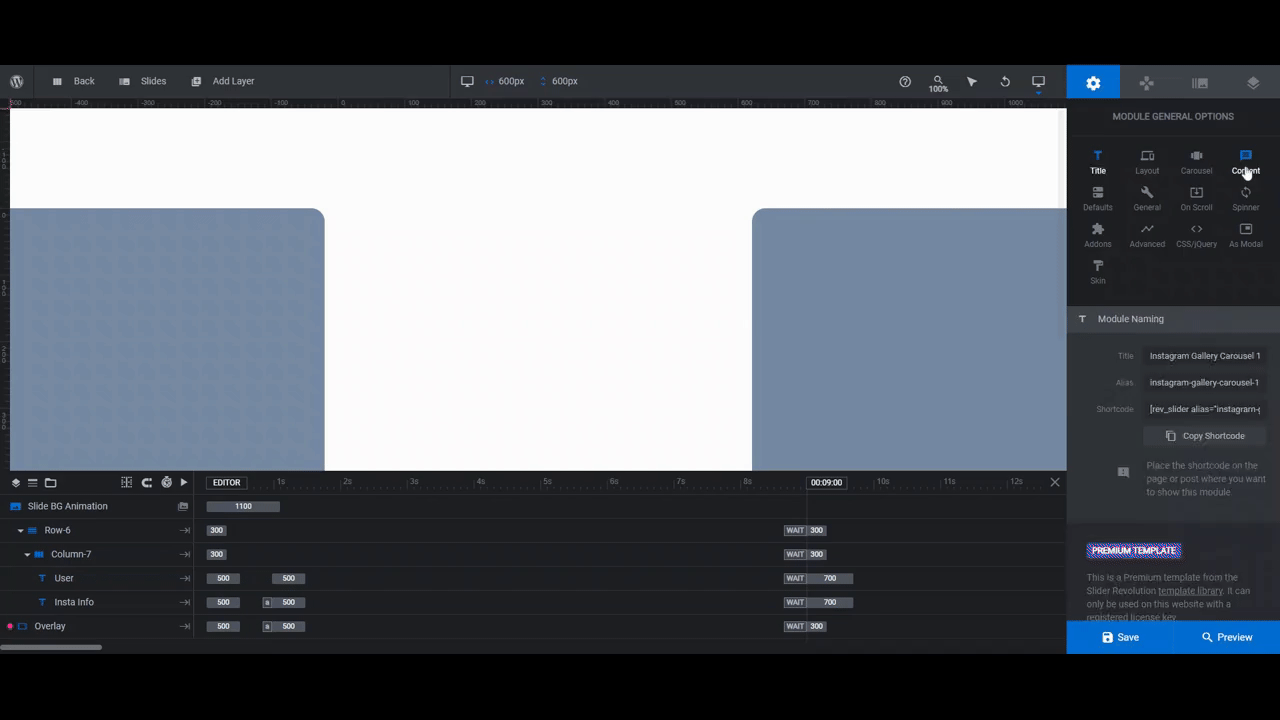Switch to the Layer options tab
The width and height of the screenshot is (1280, 720).
pyautogui.click(x=1253, y=83)
